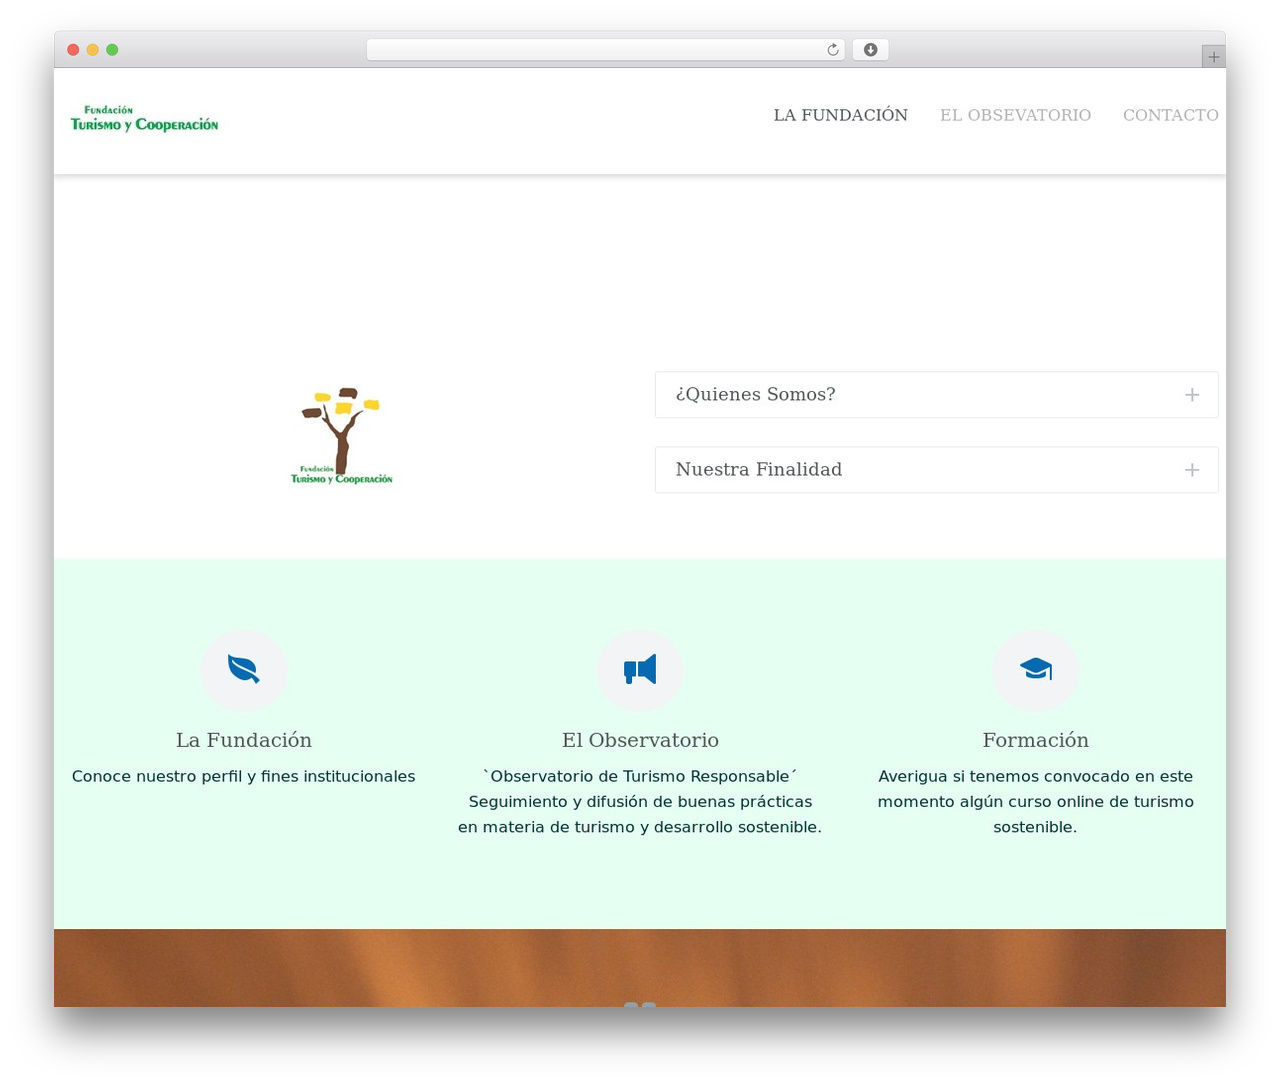Open a new tab with the plus button
The width and height of the screenshot is (1280, 1084).
(1213, 57)
